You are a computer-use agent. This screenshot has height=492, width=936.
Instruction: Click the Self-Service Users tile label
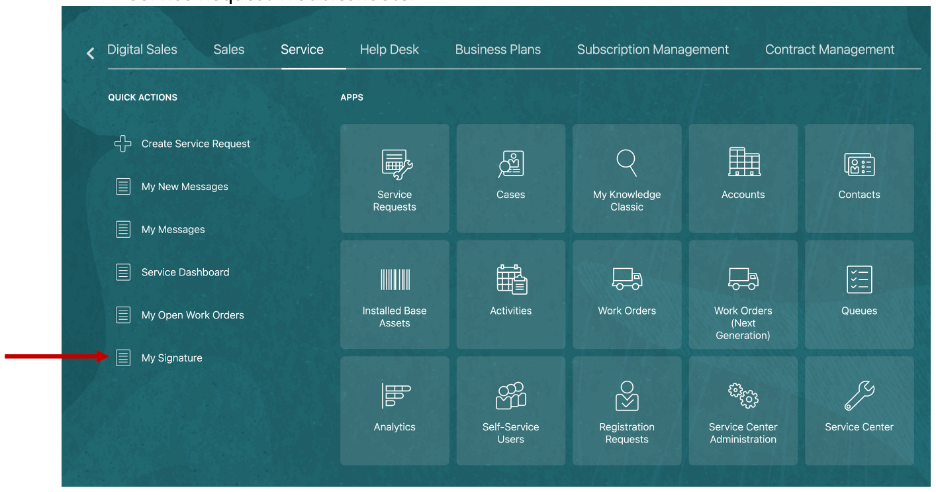point(511,433)
